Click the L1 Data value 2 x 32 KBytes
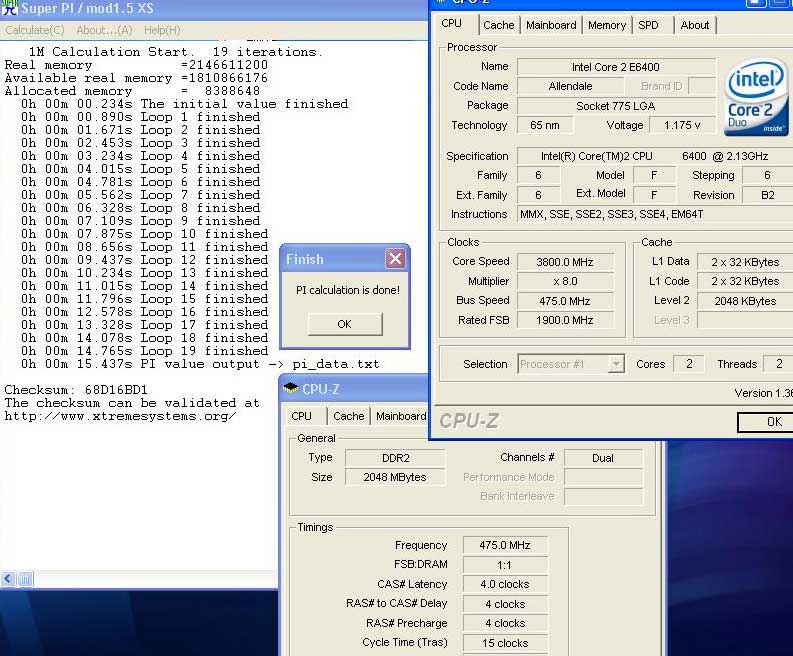The width and height of the screenshot is (793, 656). pyautogui.click(x=744, y=262)
